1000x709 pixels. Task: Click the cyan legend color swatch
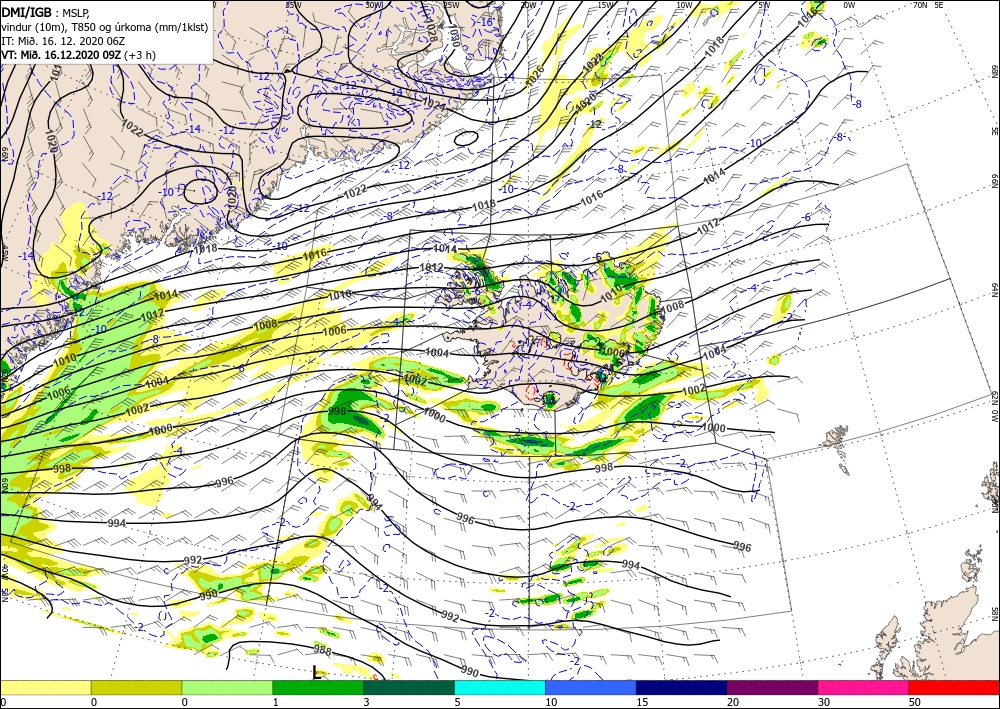500,687
